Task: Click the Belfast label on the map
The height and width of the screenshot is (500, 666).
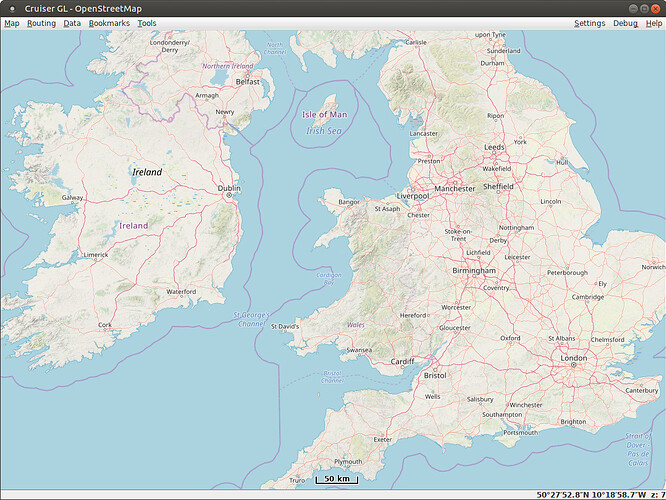Action: [x=248, y=82]
